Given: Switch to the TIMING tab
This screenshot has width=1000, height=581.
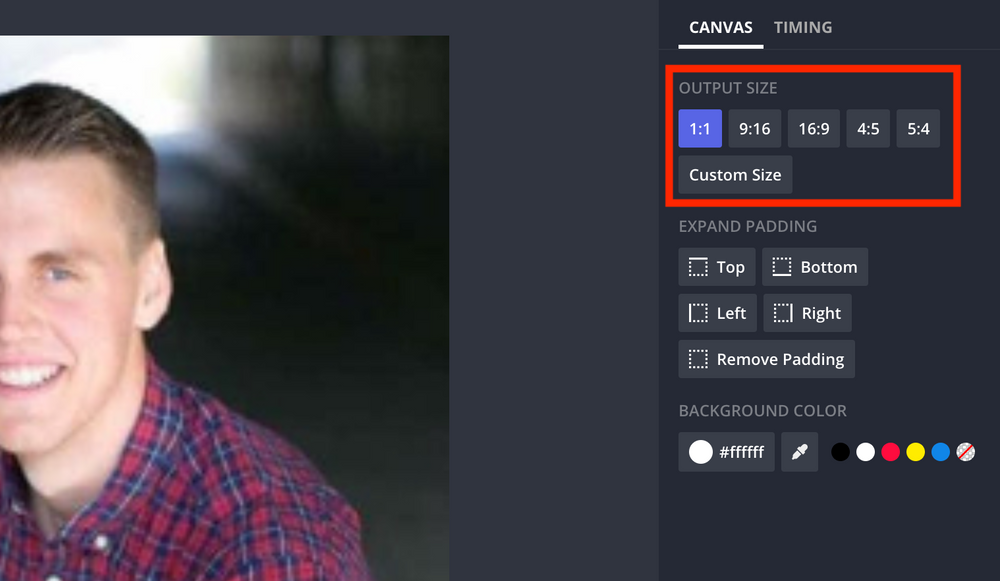Looking at the screenshot, I should click(802, 27).
